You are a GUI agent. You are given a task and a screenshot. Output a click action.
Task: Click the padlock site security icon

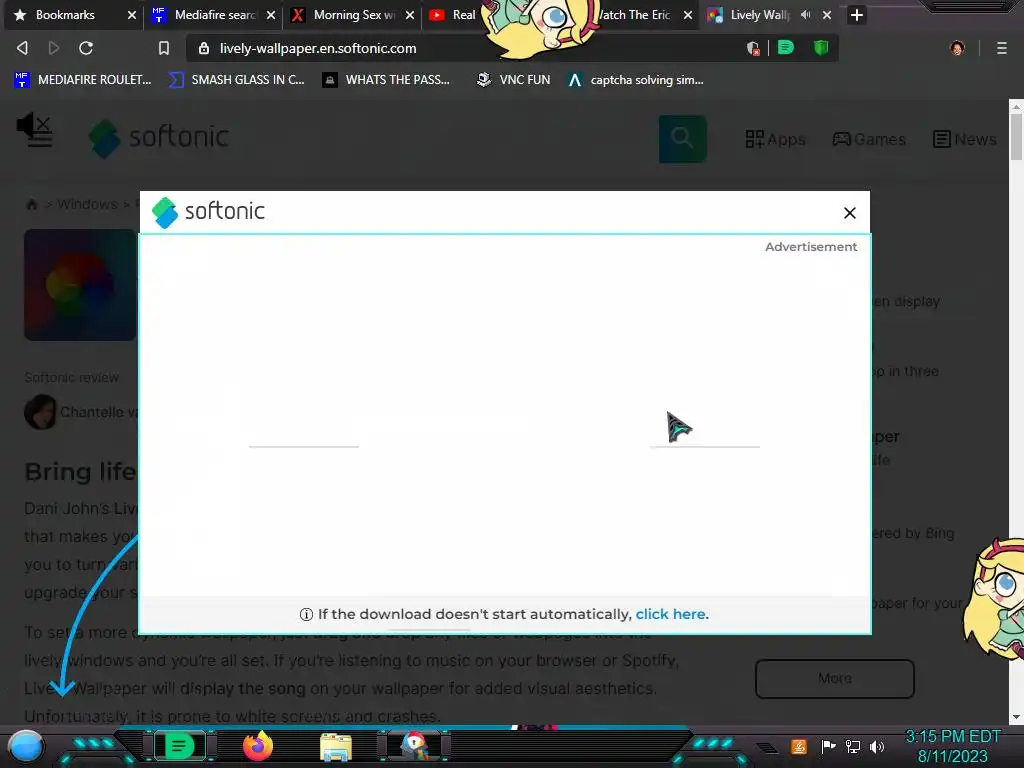pos(204,48)
